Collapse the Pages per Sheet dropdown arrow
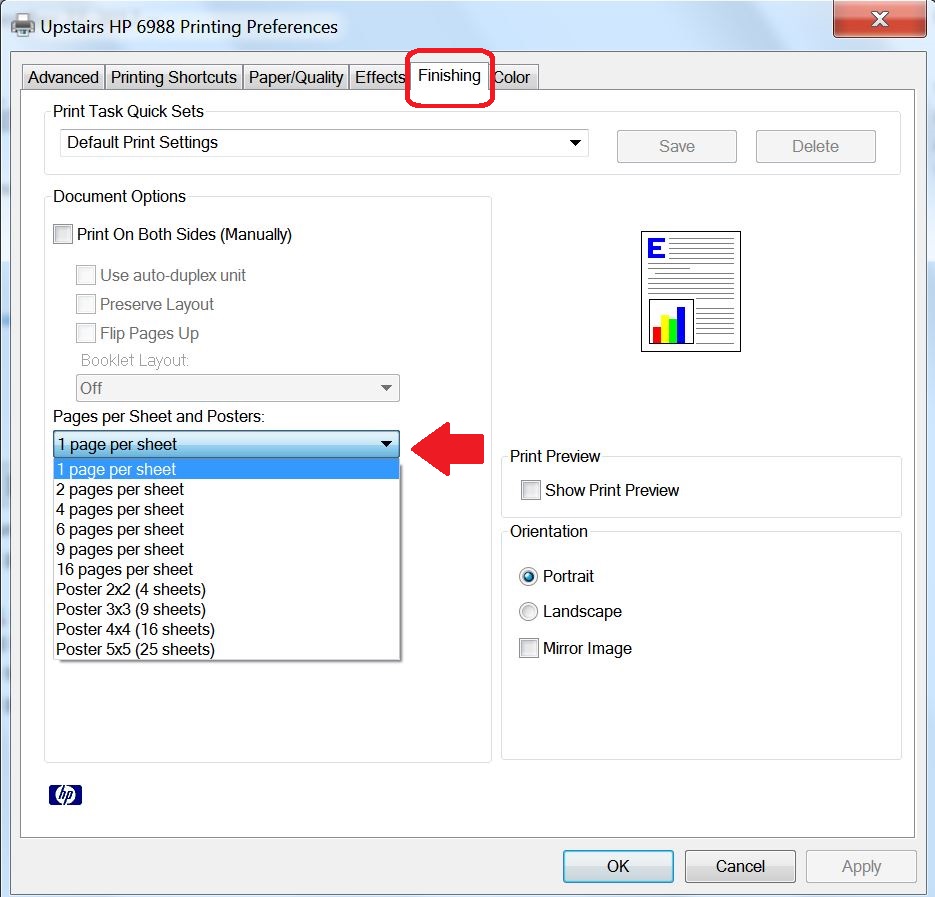Screen dimensions: 935x897 [386, 444]
